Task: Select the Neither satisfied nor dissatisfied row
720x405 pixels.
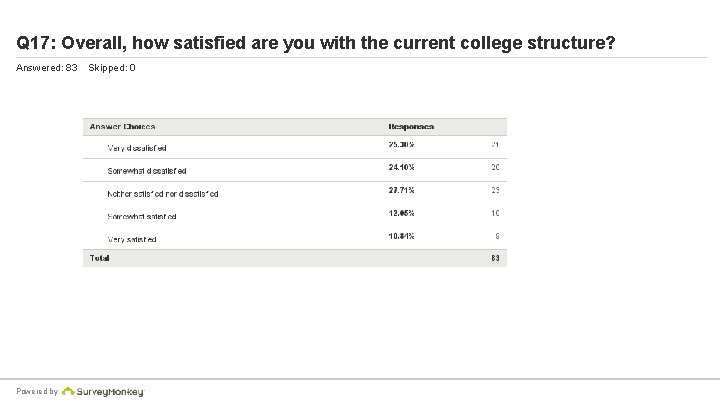Action: tap(163, 193)
